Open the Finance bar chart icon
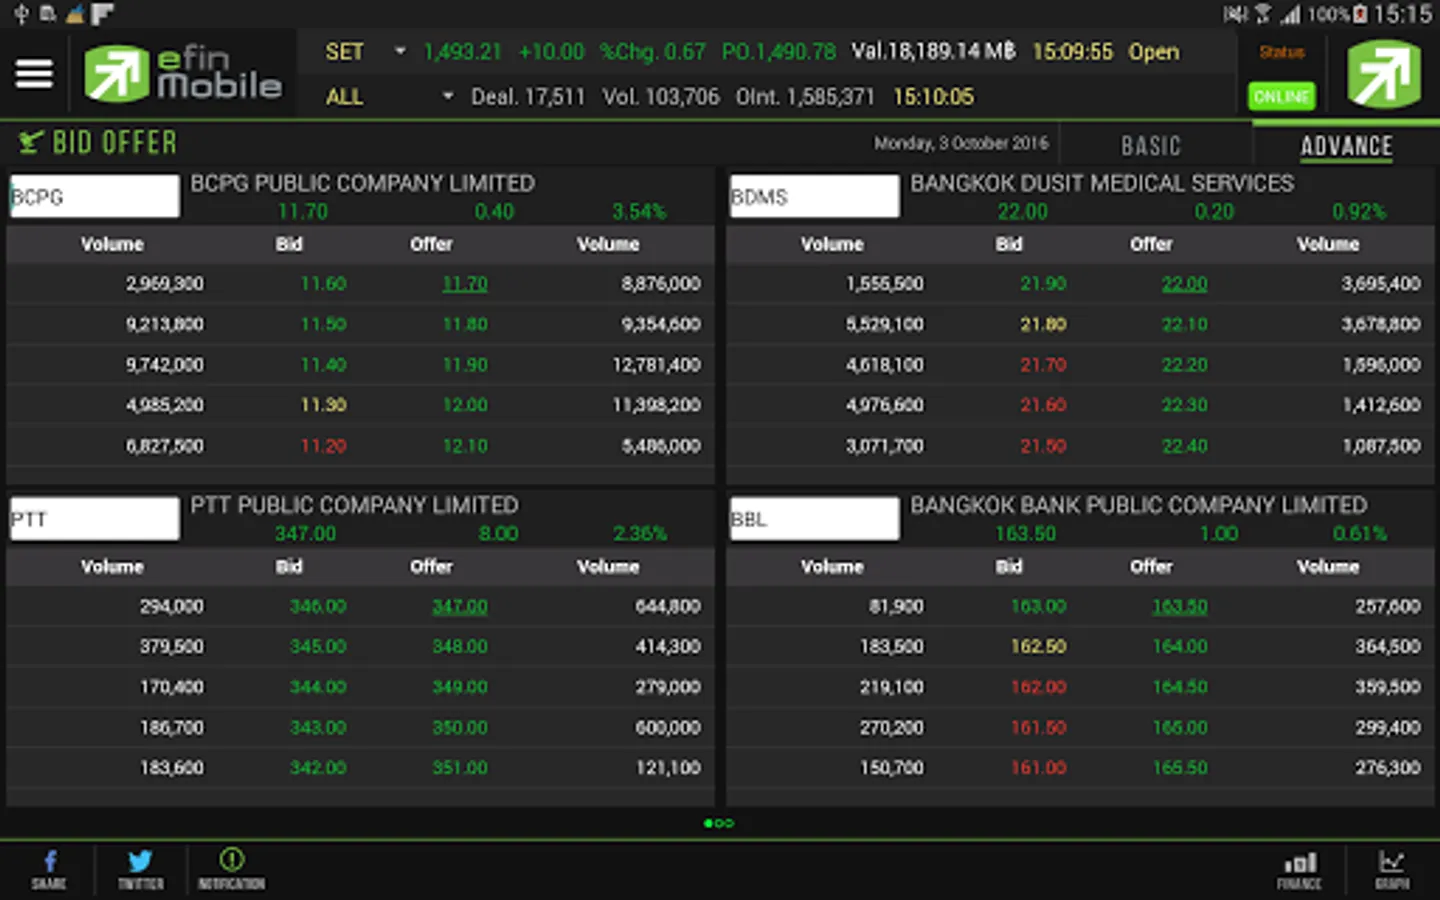The image size is (1440, 900). click(x=1299, y=870)
